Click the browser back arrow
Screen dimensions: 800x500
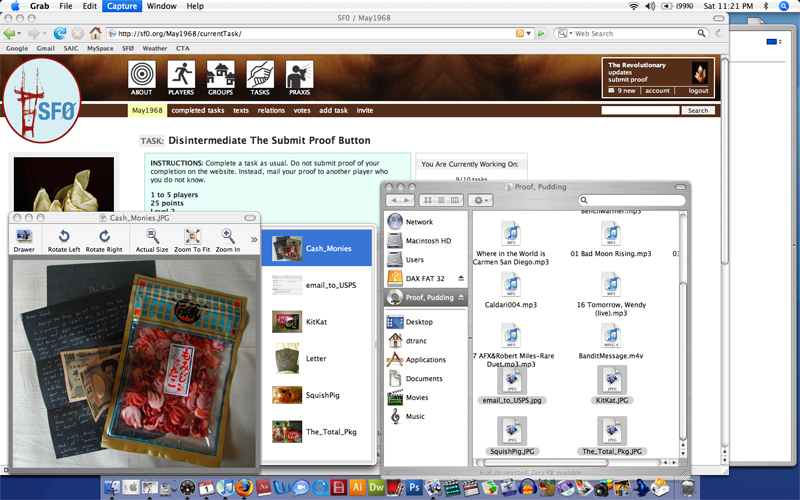(9, 33)
